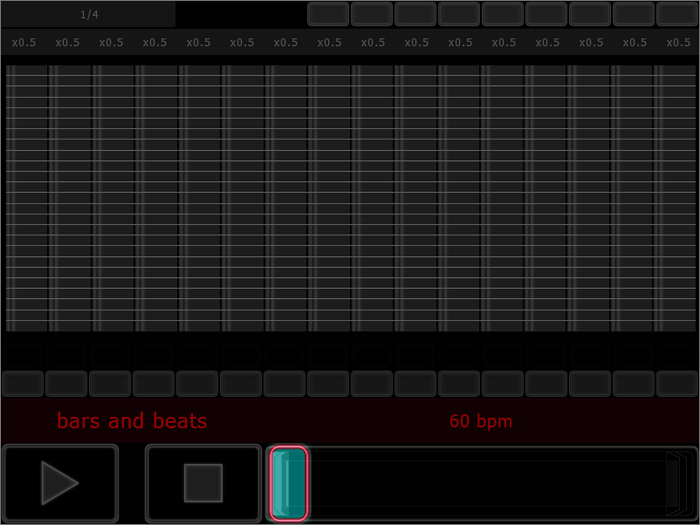Start playback with the play triangle button
The width and height of the screenshot is (700, 525).
60,483
